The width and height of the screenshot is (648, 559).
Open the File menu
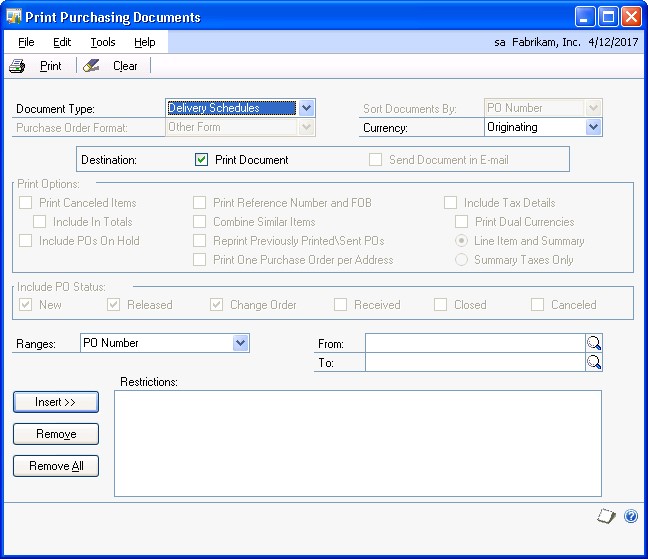[26, 42]
